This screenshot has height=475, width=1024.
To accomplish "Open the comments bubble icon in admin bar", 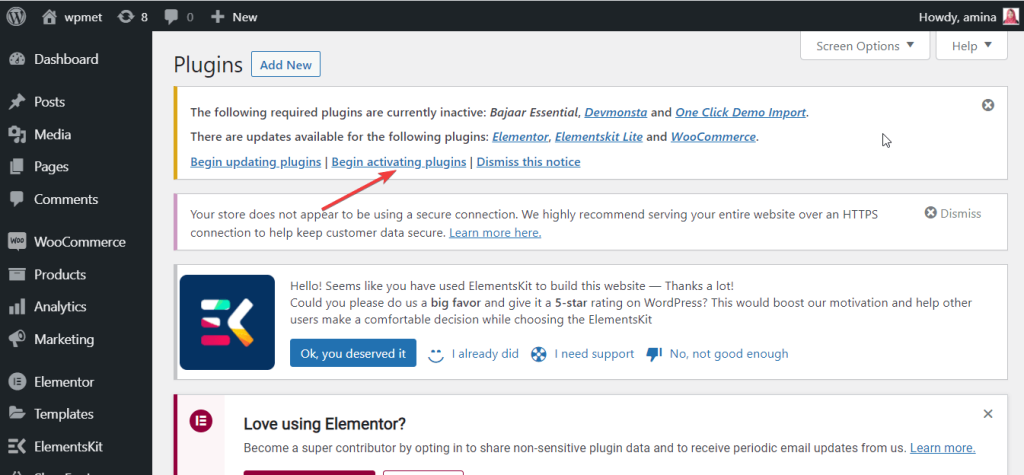I will pos(172,17).
